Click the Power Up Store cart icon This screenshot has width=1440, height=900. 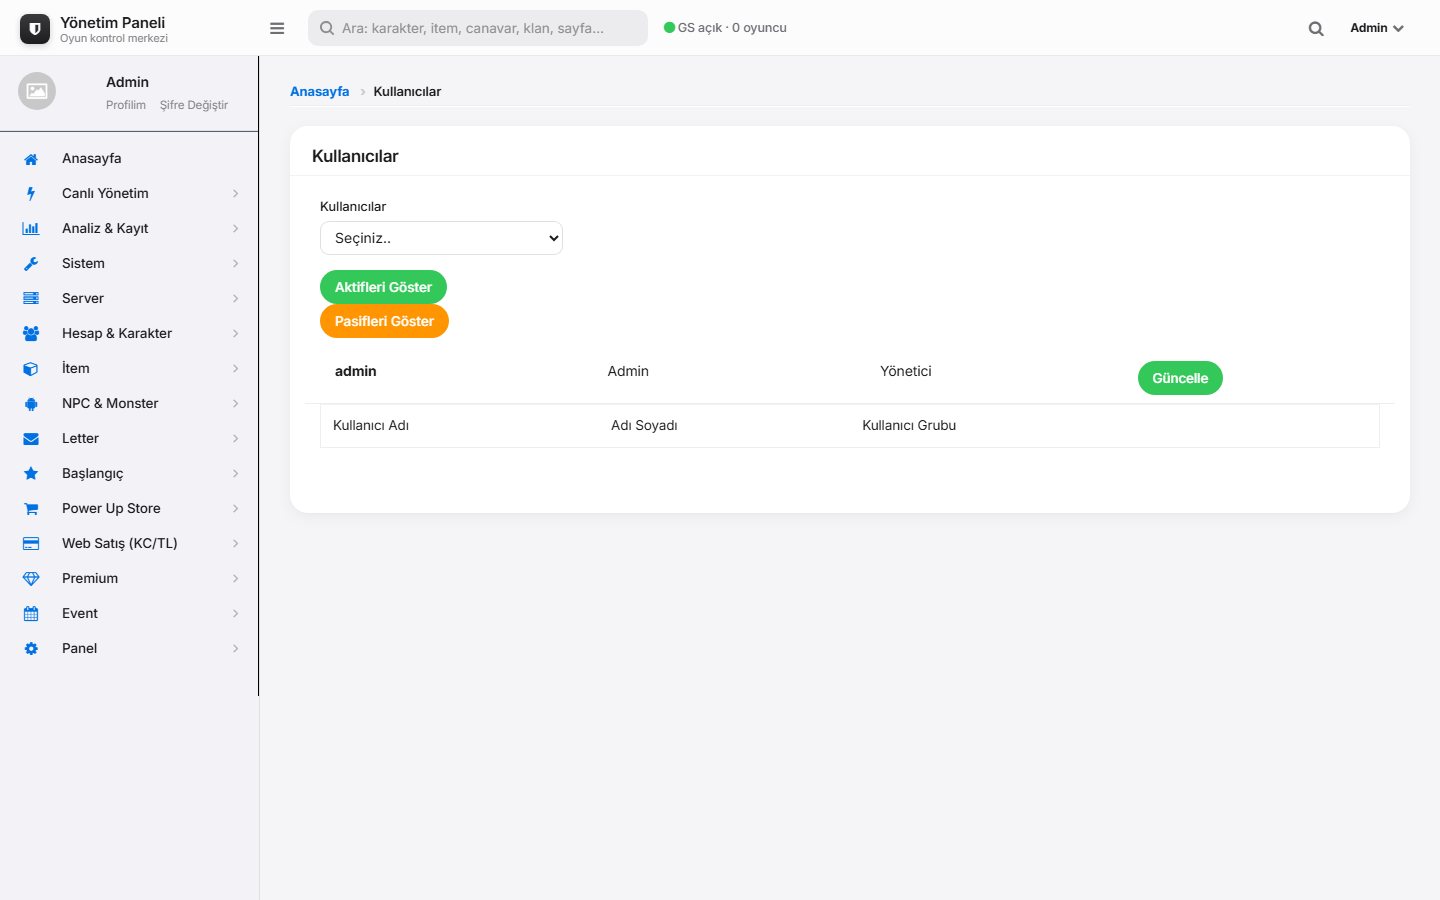pos(31,509)
